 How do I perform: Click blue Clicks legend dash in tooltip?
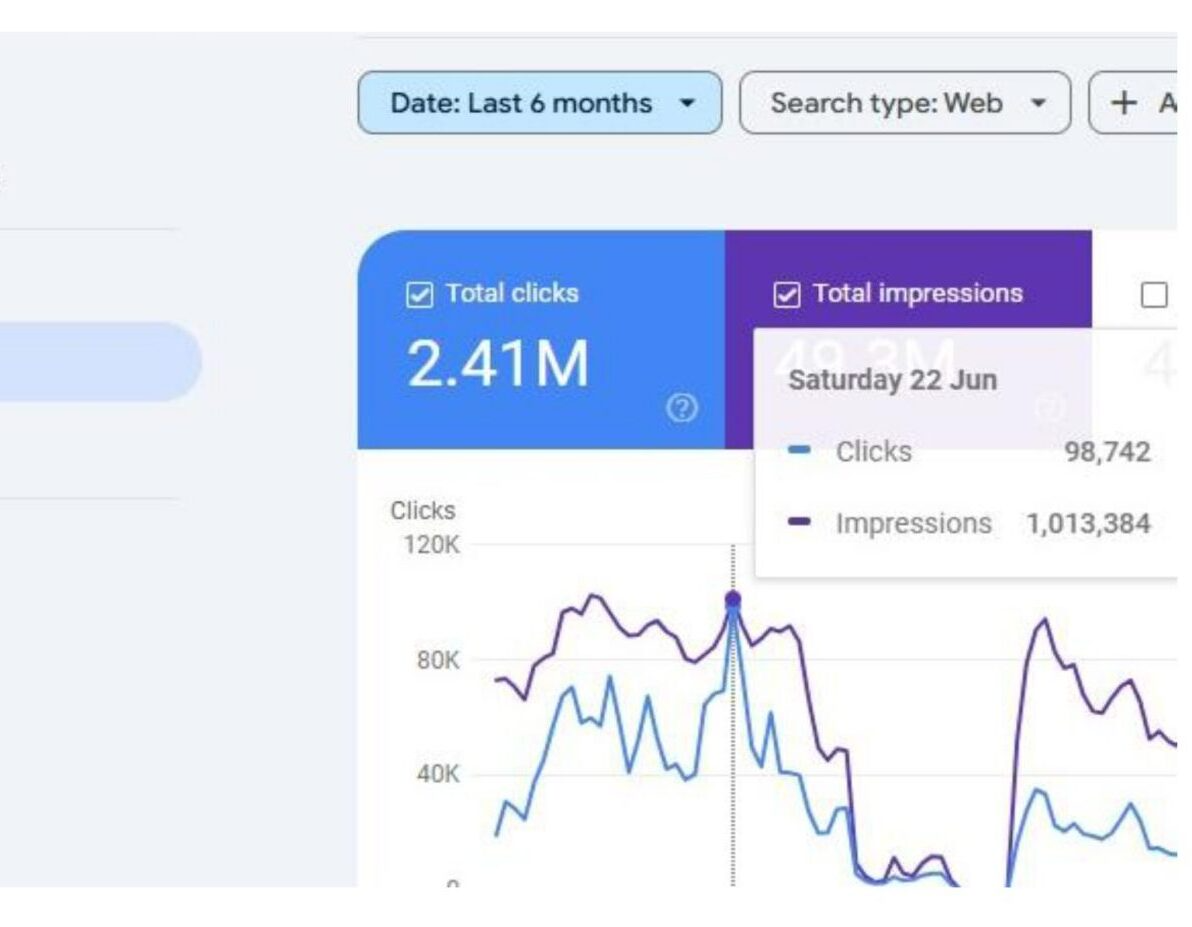tap(799, 451)
